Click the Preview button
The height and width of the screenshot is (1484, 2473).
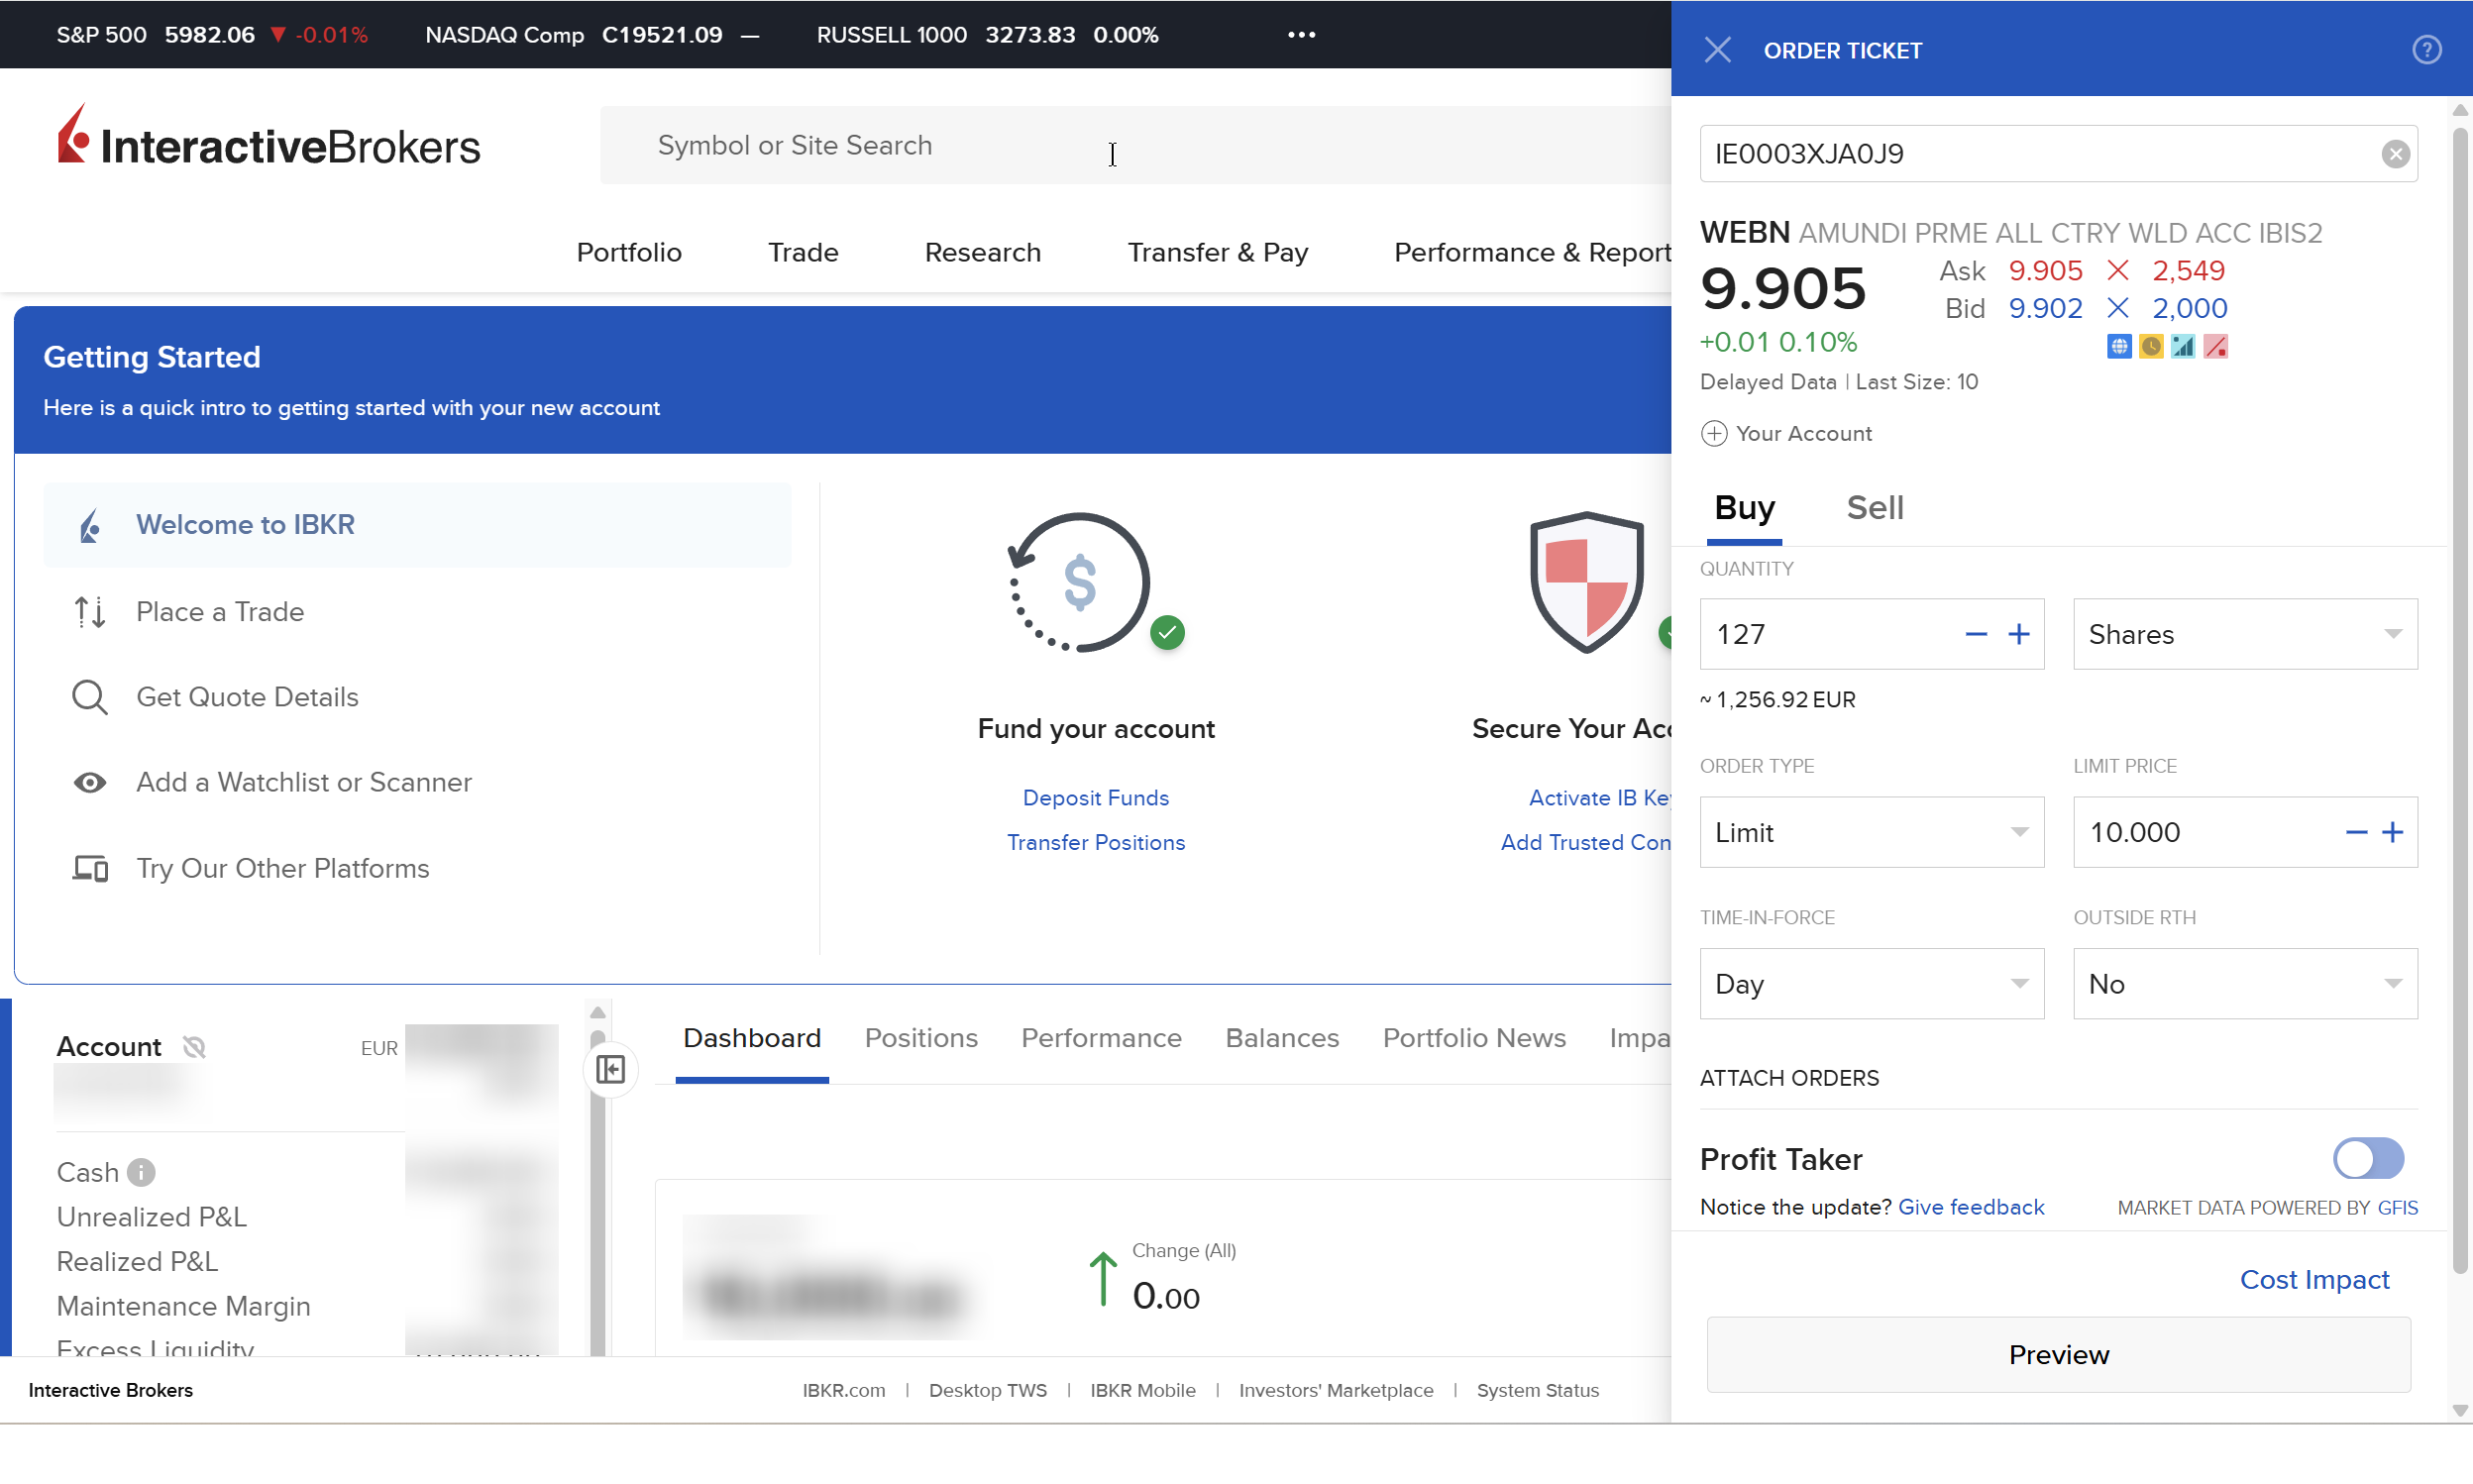(2058, 1355)
